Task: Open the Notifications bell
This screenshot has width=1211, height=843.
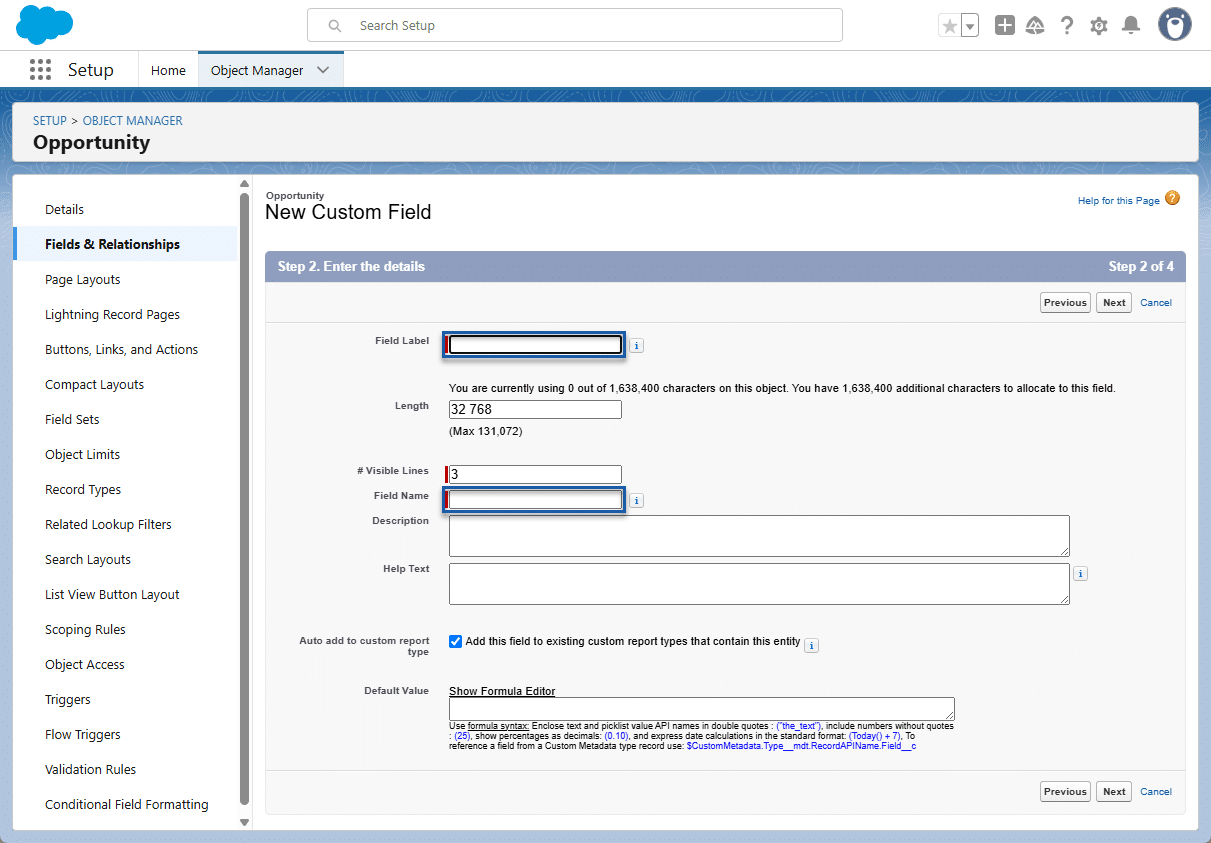Action: click(1131, 26)
